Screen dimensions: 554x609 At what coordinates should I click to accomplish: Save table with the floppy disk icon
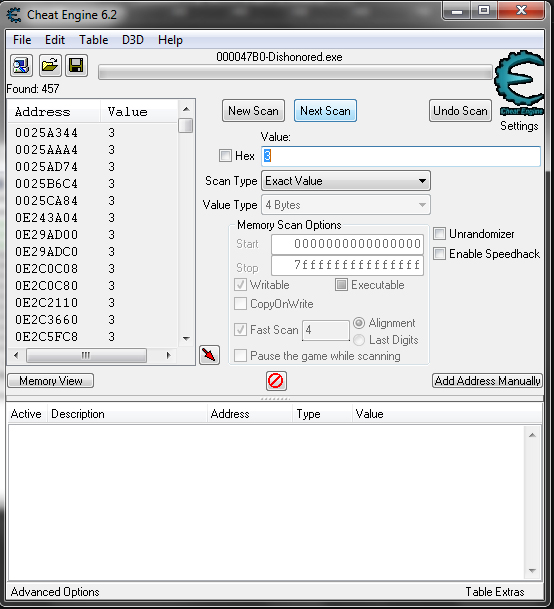click(76, 65)
